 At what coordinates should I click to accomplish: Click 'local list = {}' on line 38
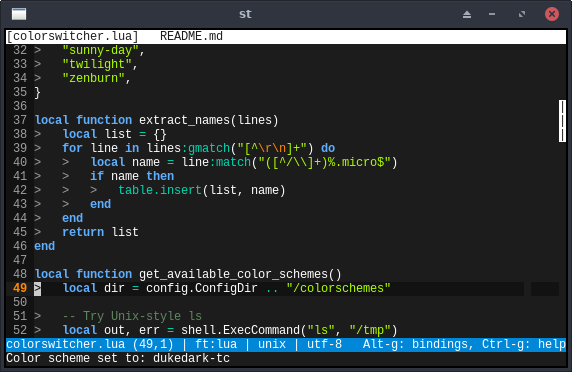pos(115,134)
